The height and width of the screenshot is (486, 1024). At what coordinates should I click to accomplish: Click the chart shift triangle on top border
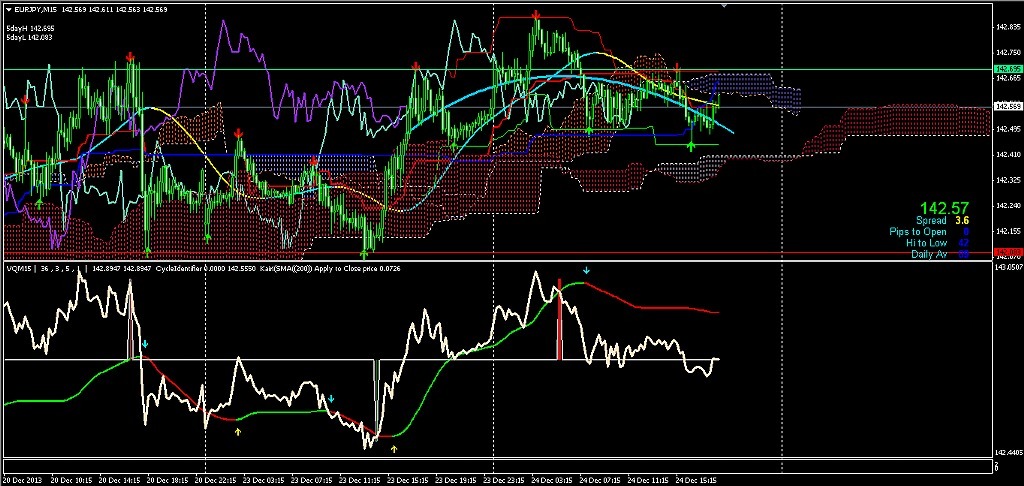click(724, 5)
